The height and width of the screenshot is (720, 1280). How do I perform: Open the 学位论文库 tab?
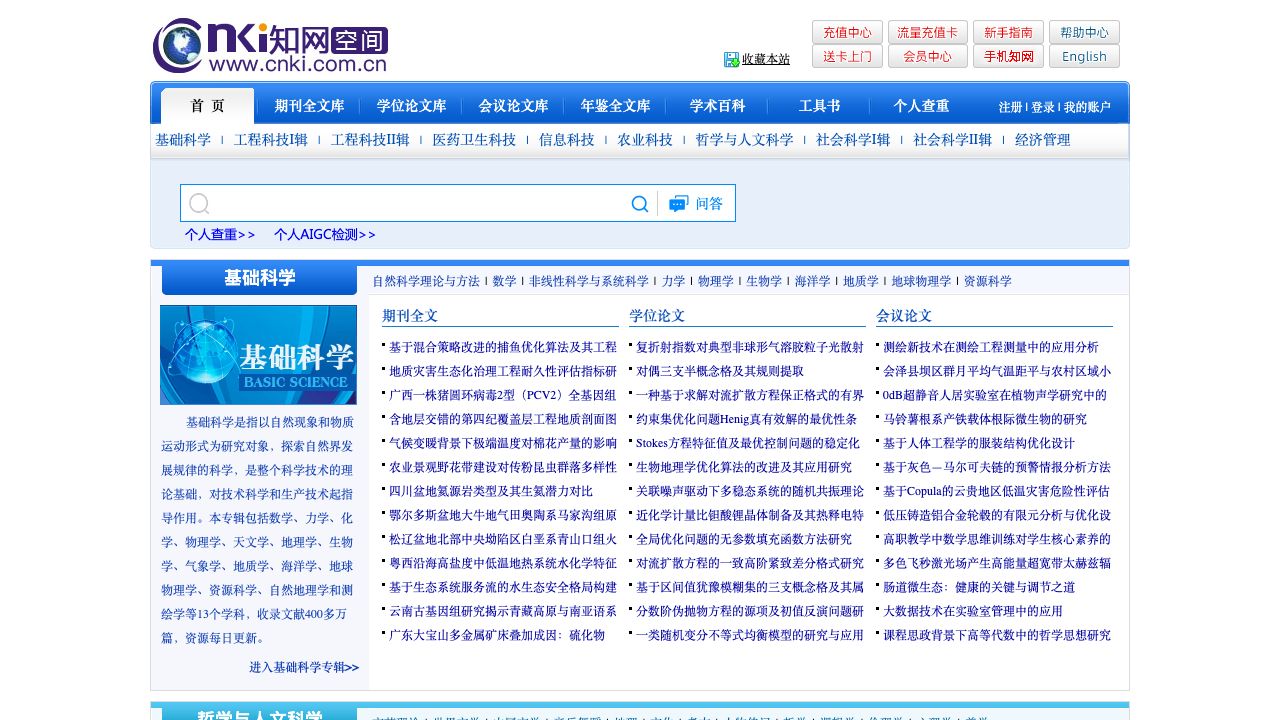411,106
